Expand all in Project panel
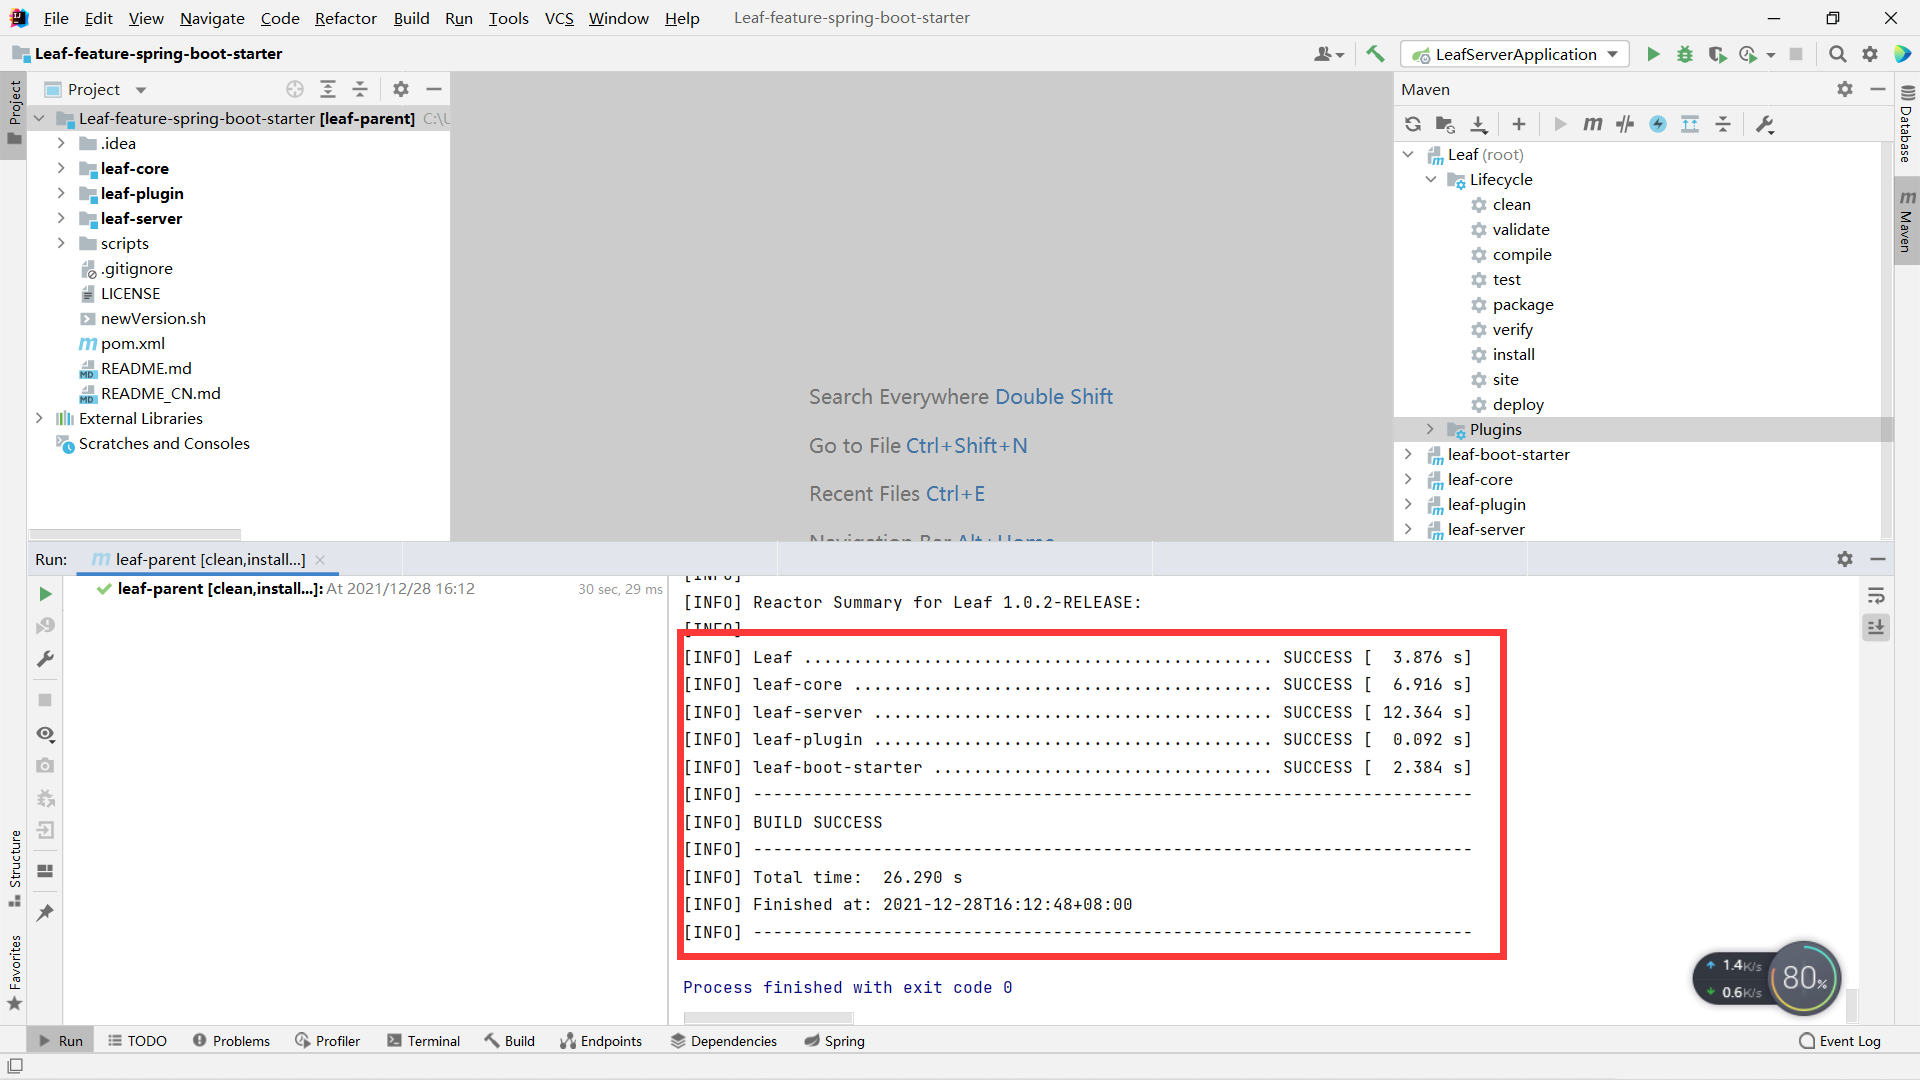 pyautogui.click(x=328, y=89)
